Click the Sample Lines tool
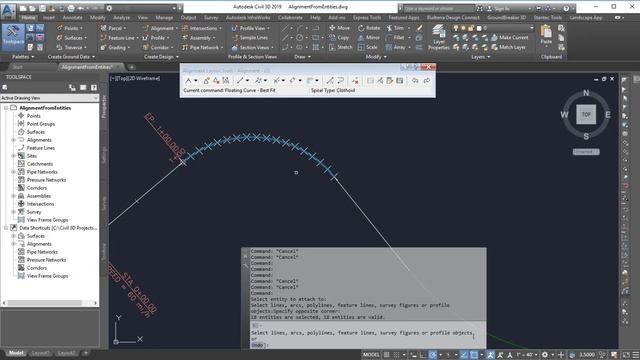Viewport: 640px width, 360px height. [x=249, y=38]
